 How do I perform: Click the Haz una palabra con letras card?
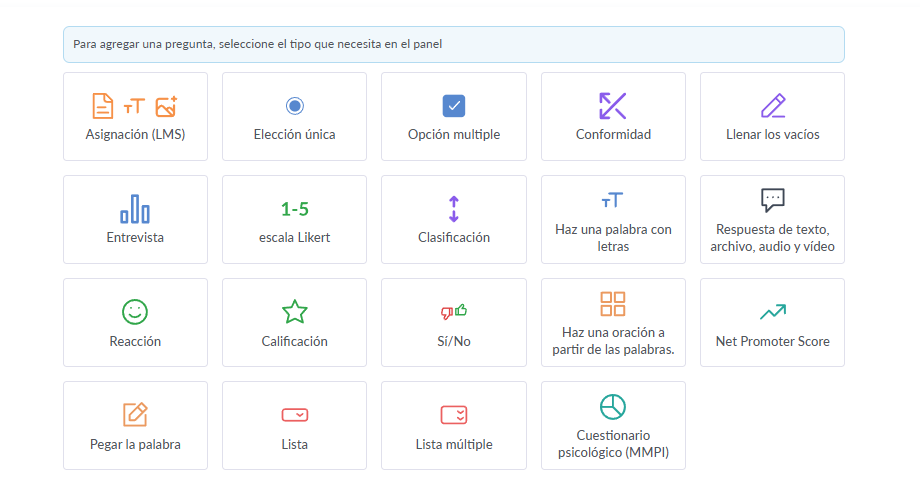pos(613,219)
